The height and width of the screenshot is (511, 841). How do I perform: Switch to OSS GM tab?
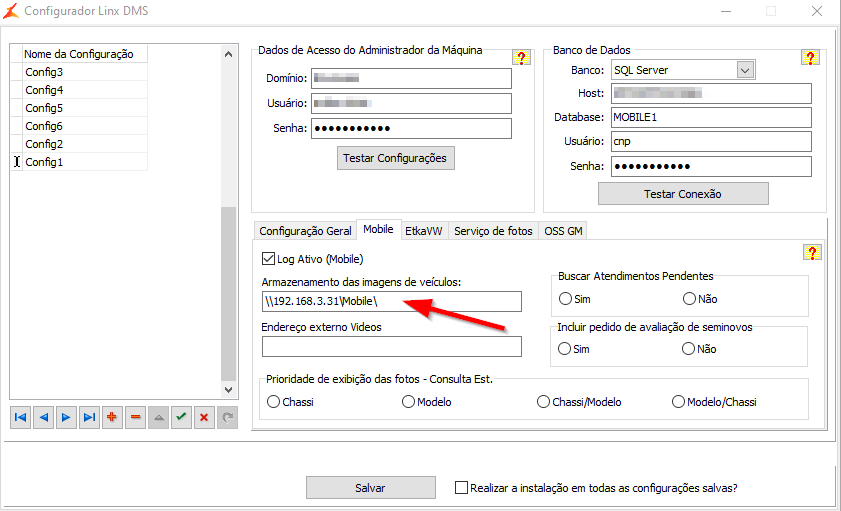[563, 231]
